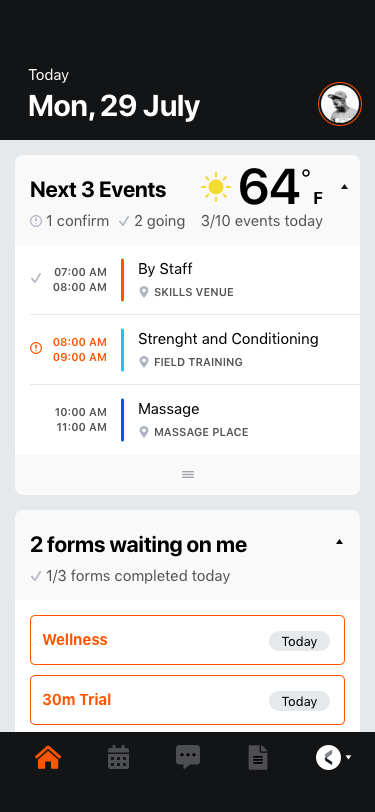Collapse the forms waiting on me section
Image resolution: width=375 pixels, height=812 pixels.
pos(339,542)
